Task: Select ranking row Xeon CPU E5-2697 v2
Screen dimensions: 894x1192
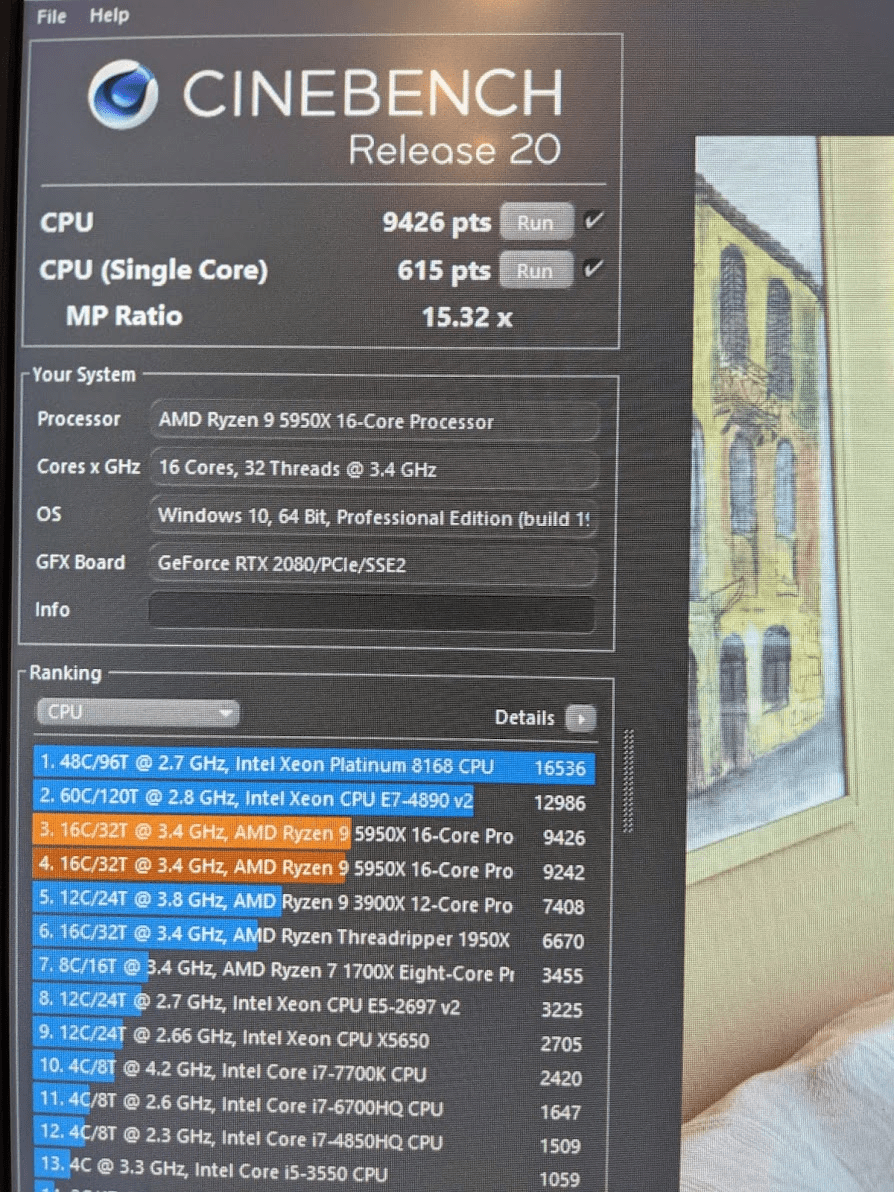Action: tap(314, 1005)
